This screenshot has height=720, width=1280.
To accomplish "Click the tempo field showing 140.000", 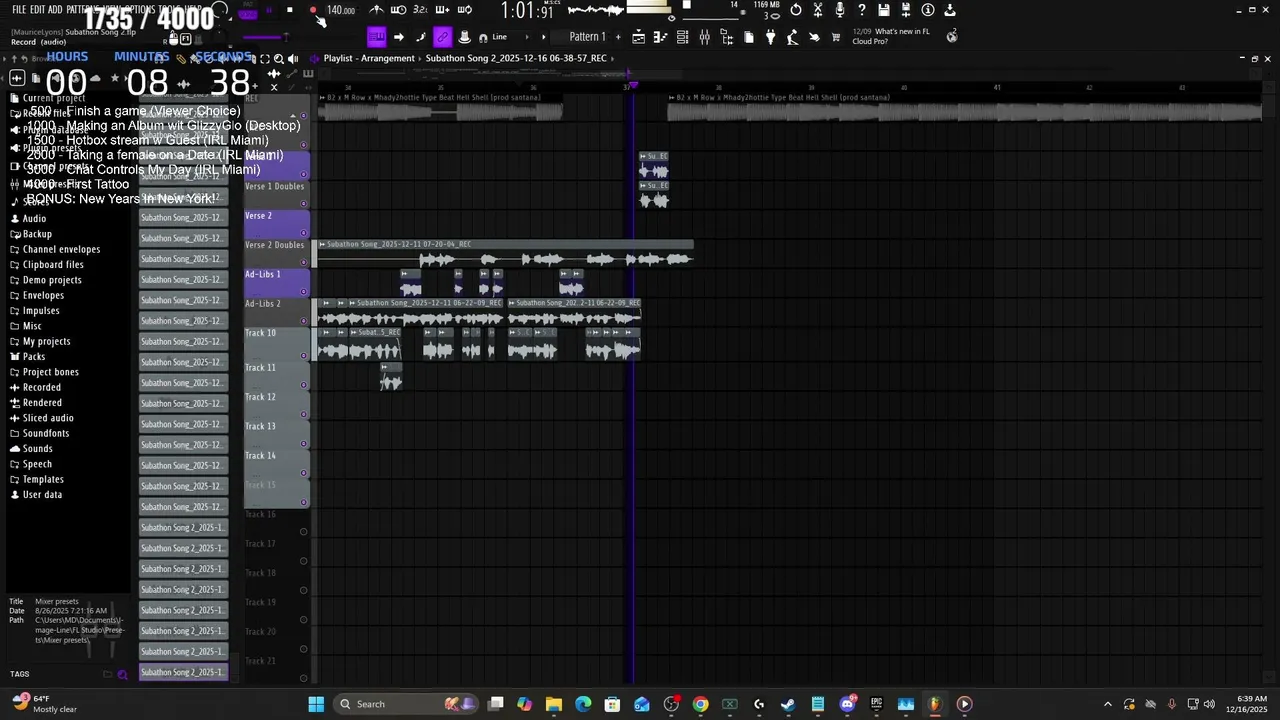I will click(341, 10).
